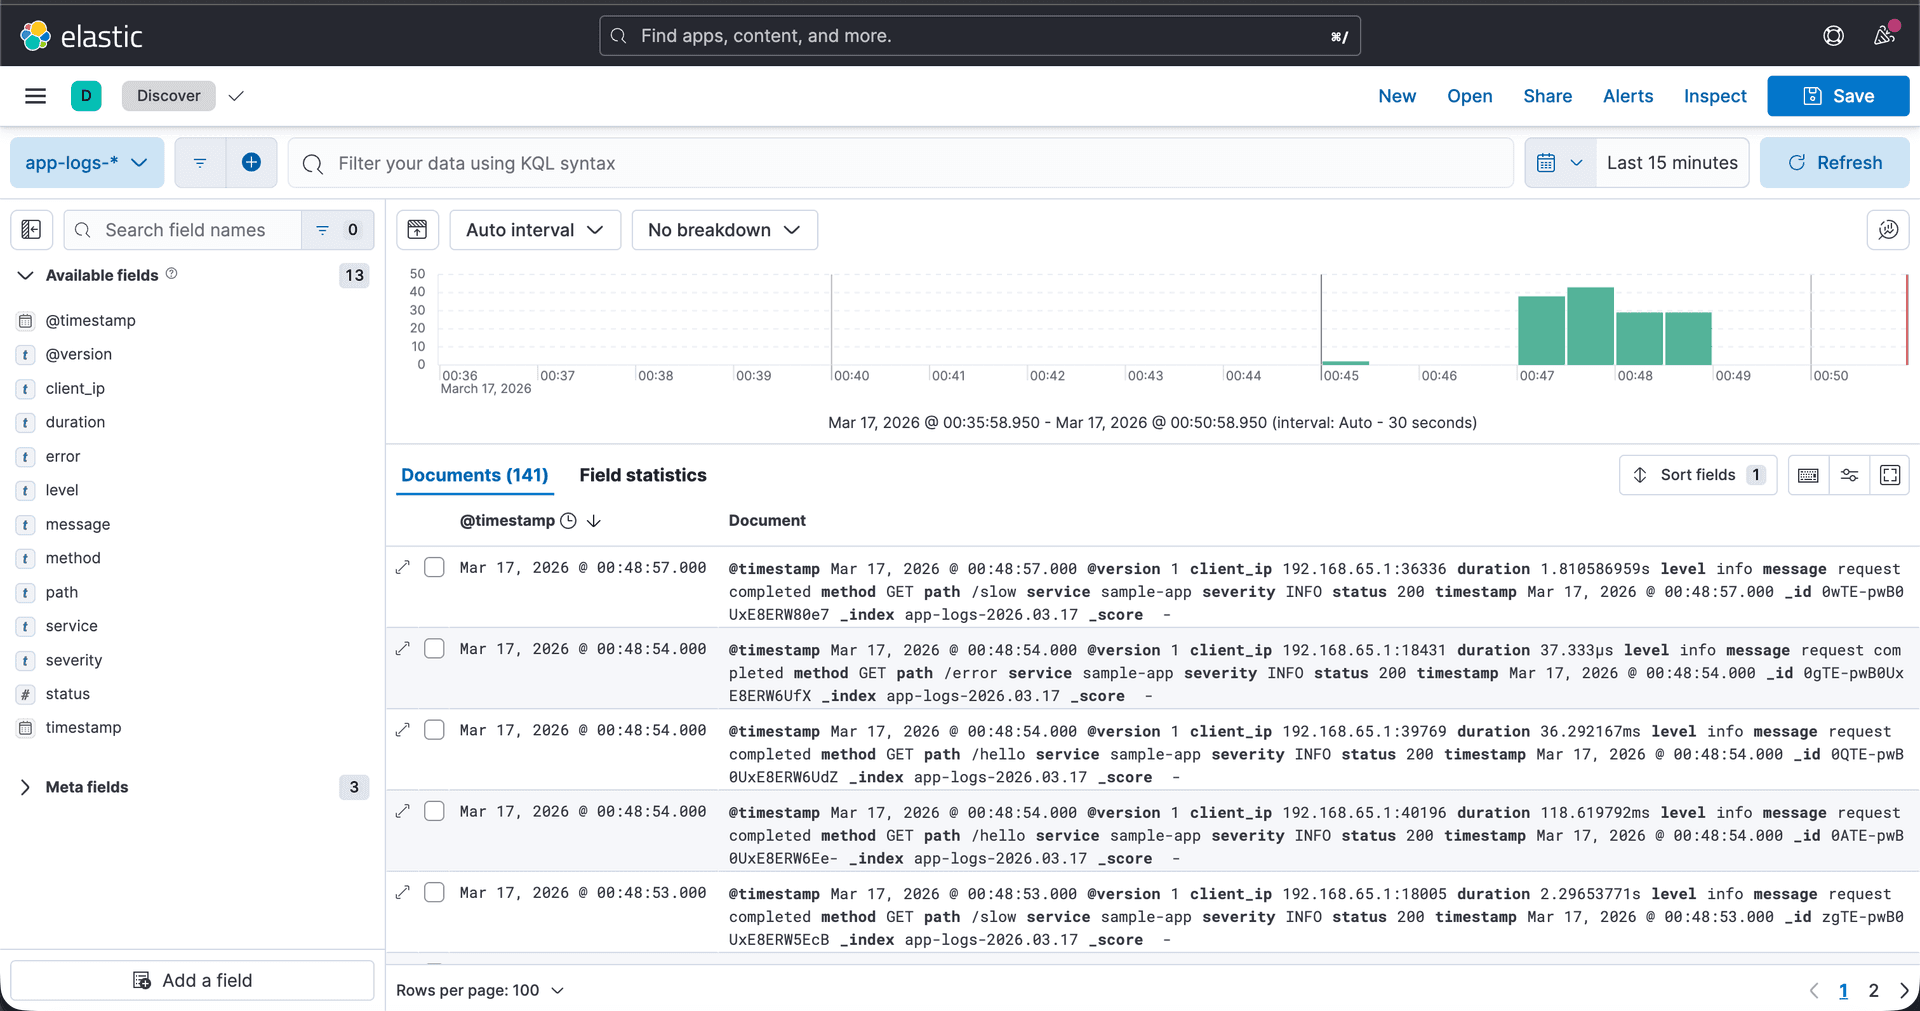1920x1011 pixels.
Task: Open the Sort fields popover
Action: 1697,475
